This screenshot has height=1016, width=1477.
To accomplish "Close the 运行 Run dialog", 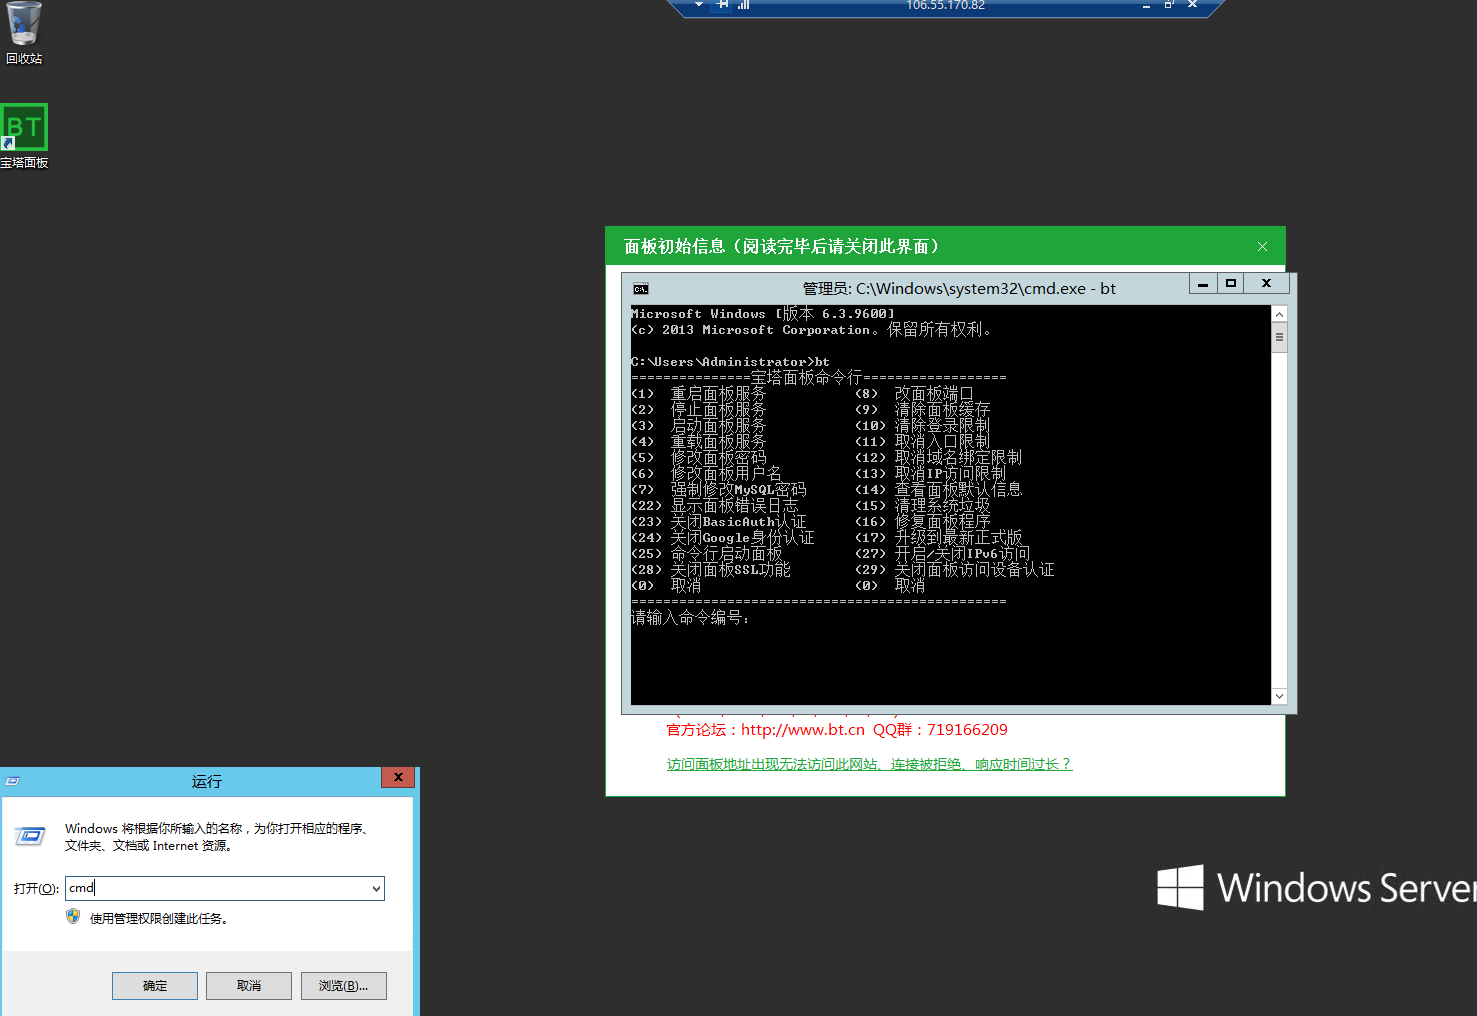I will coord(398,777).
